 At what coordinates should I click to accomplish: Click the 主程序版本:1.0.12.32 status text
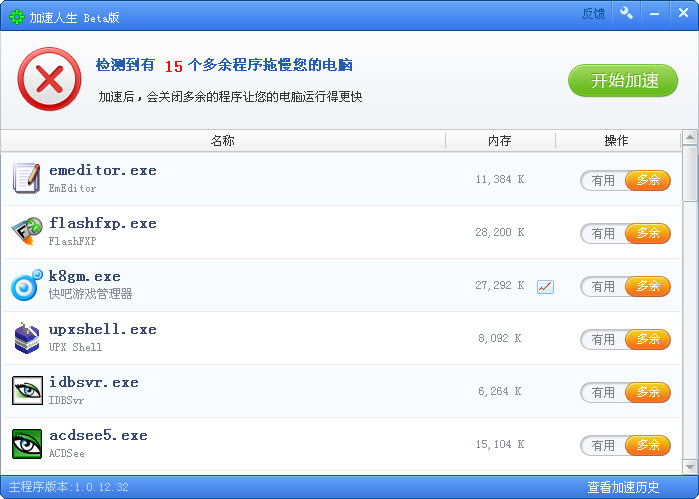[x=69, y=487]
